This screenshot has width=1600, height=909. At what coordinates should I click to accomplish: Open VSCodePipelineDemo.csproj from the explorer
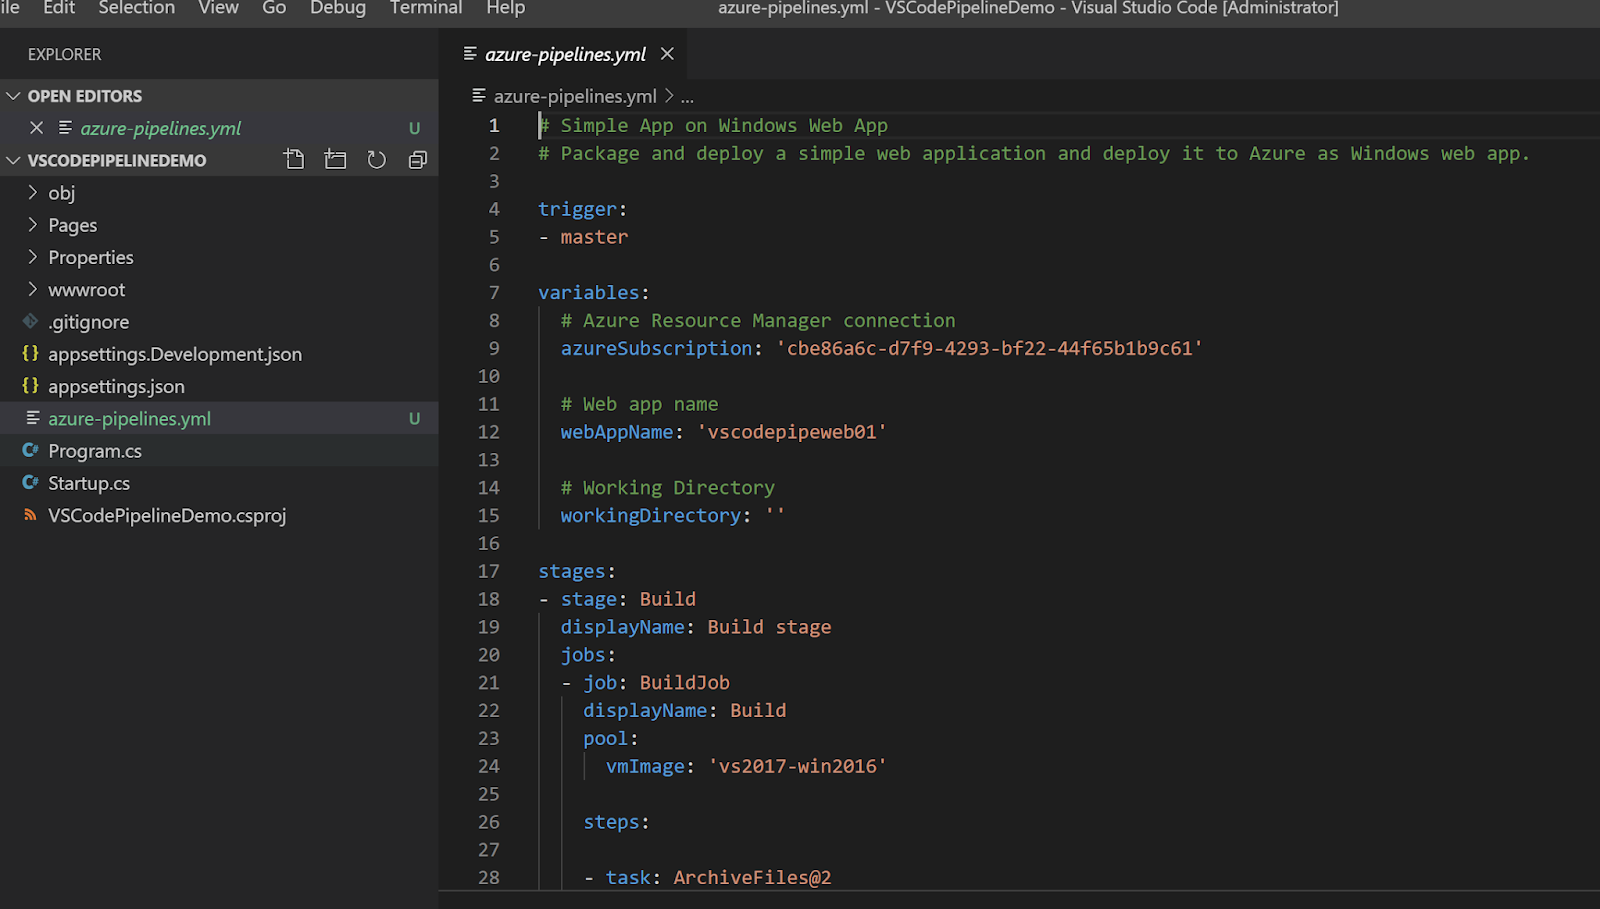[x=166, y=515]
